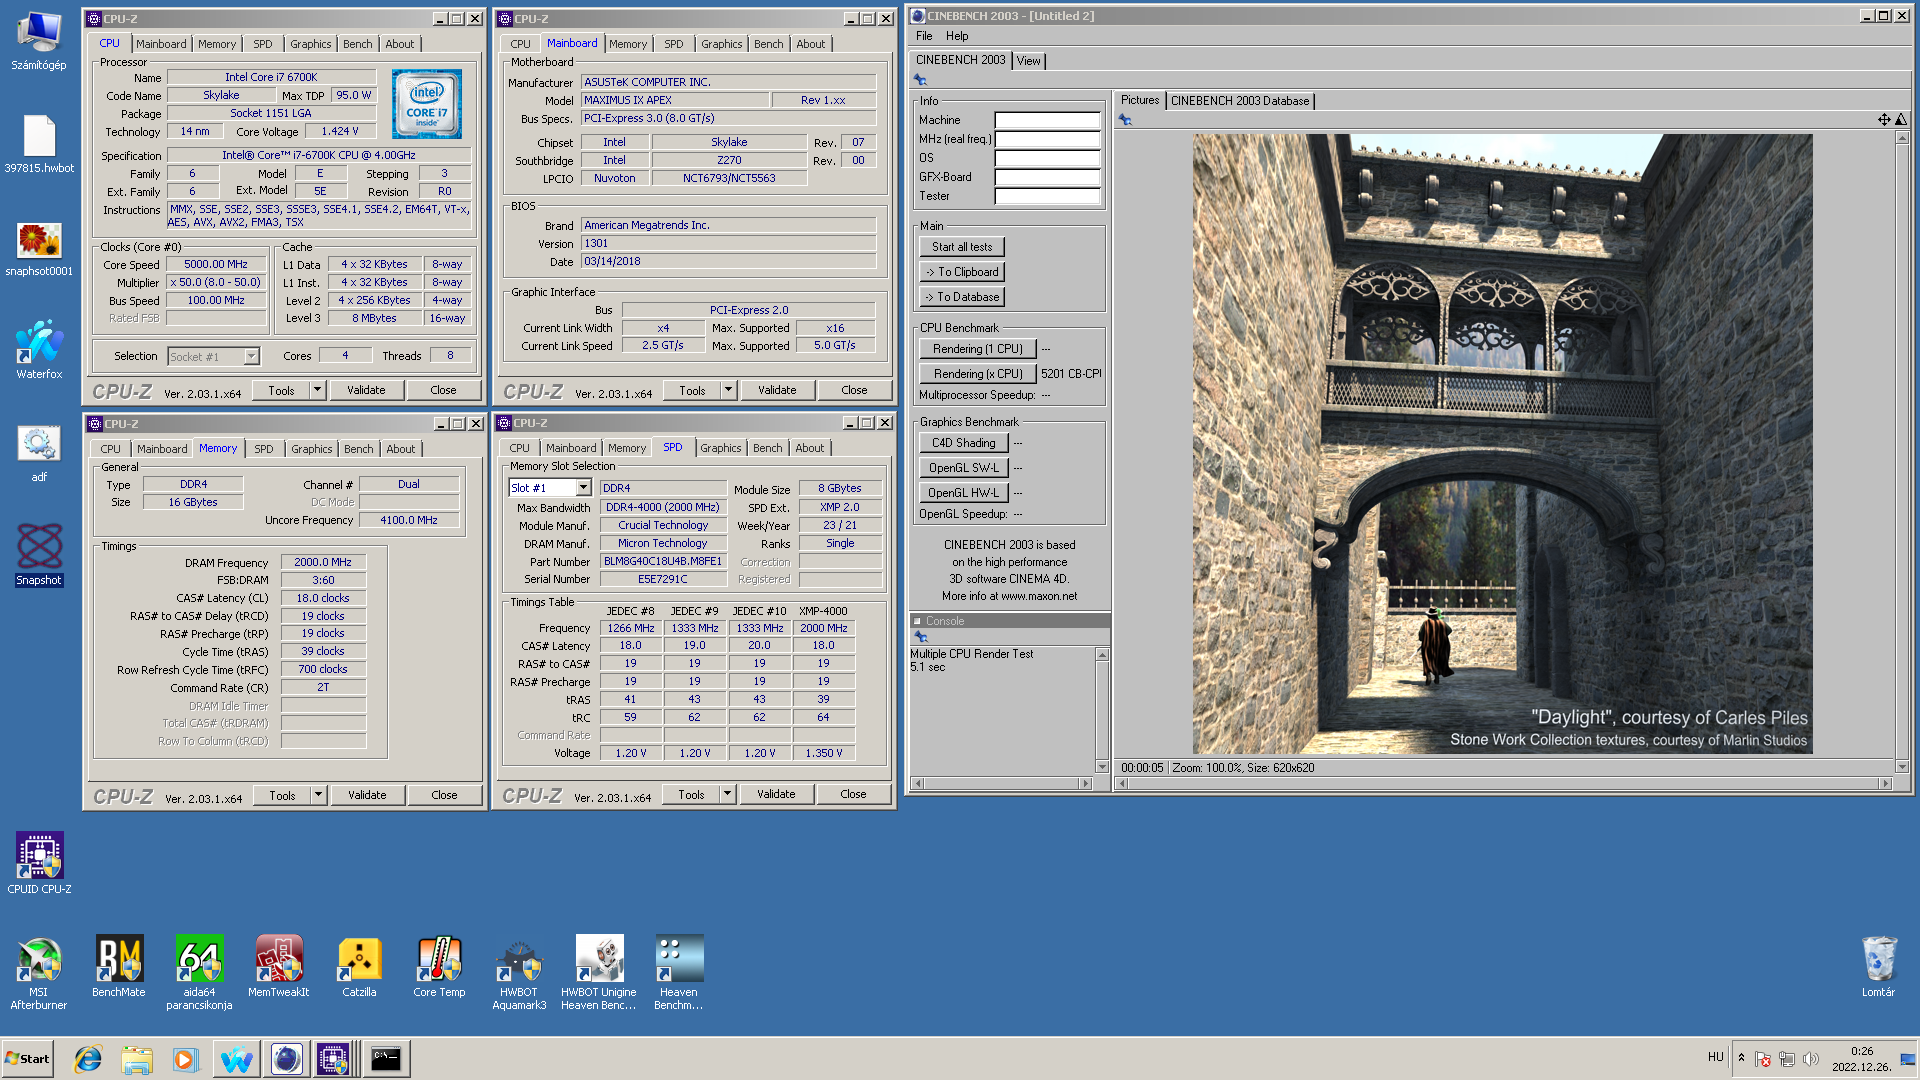The image size is (1920, 1080).
Task: Switch to the View tab in CINEBENCH
Action: pyautogui.click(x=1028, y=61)
